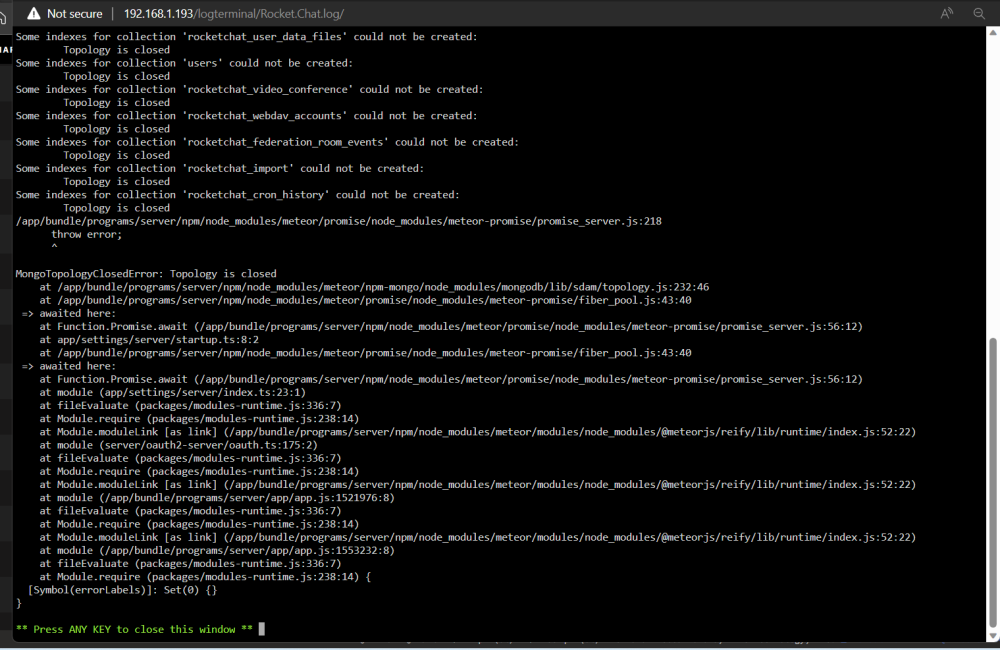Viewport: 1000px width, 650px height.
Task: Click the scrollbar down arrow
Action: coord(993,636)
